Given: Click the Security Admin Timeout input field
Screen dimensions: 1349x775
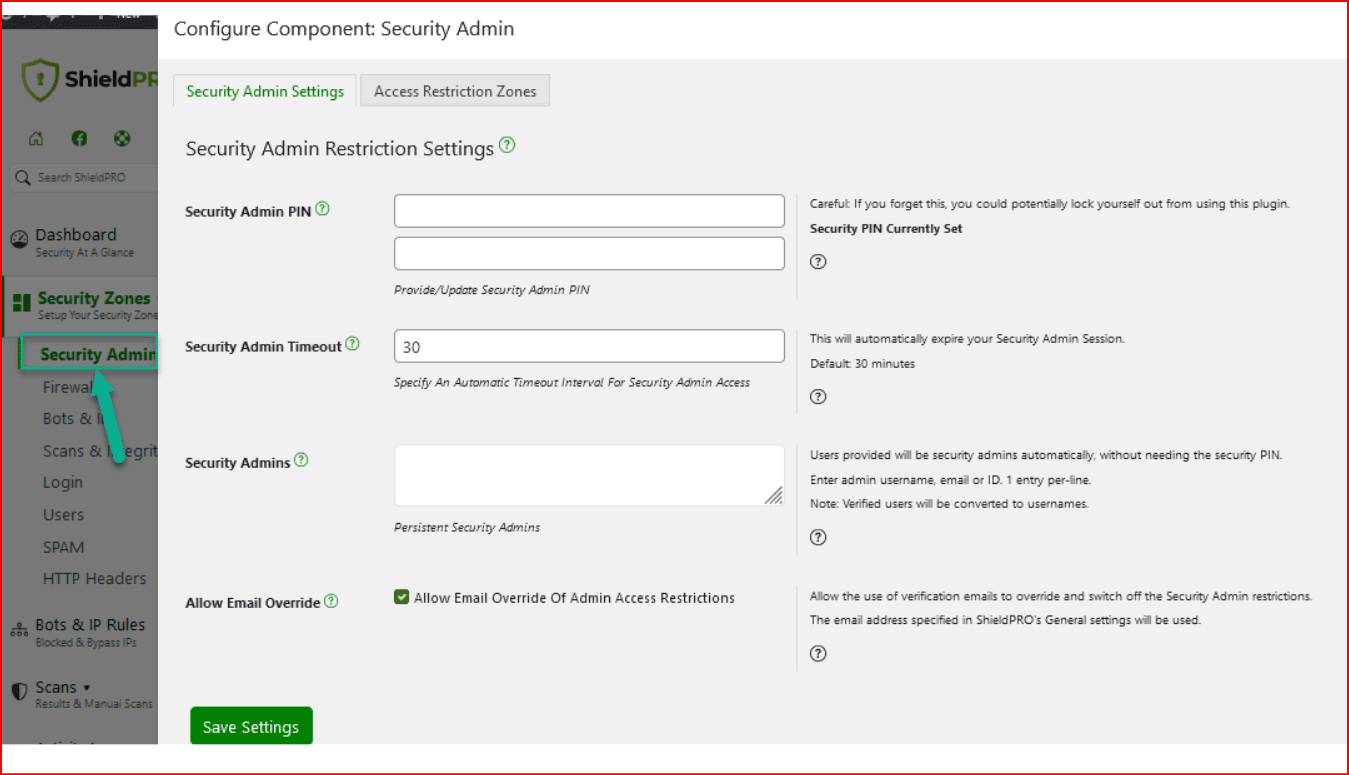Looking at the screenshot, I should [x=589, y=347].
